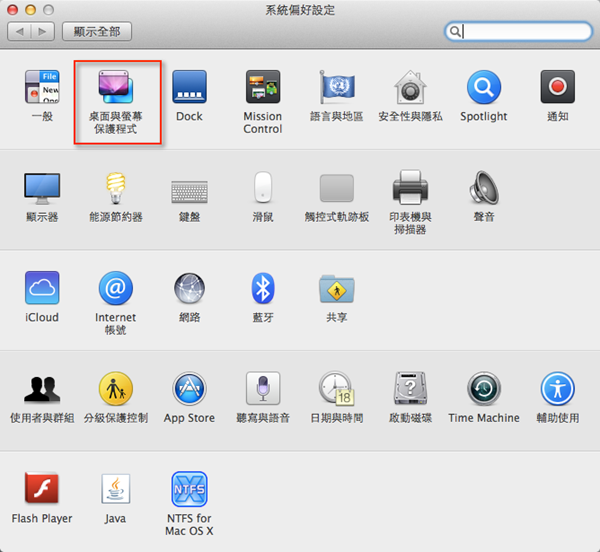
Task: Open 啟動磁碟 (Startup Disk) icon
Action: click(x=410, y=388)
